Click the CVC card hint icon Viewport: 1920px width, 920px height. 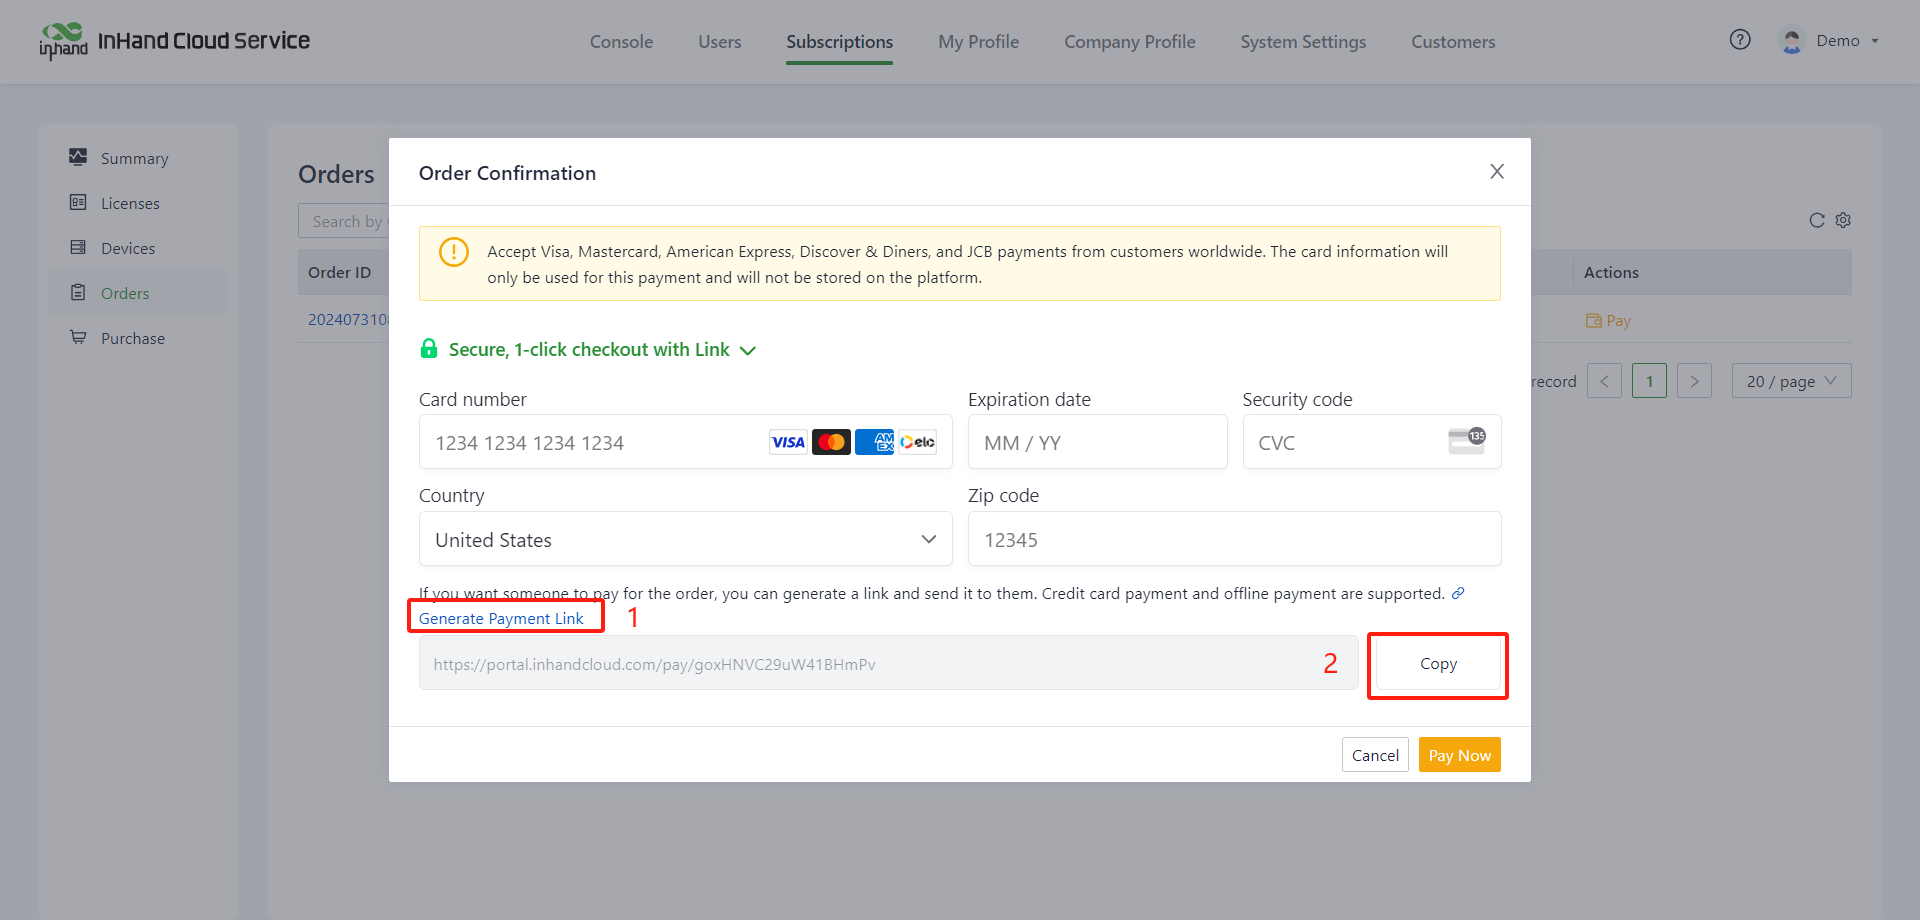click(1466, 441)
